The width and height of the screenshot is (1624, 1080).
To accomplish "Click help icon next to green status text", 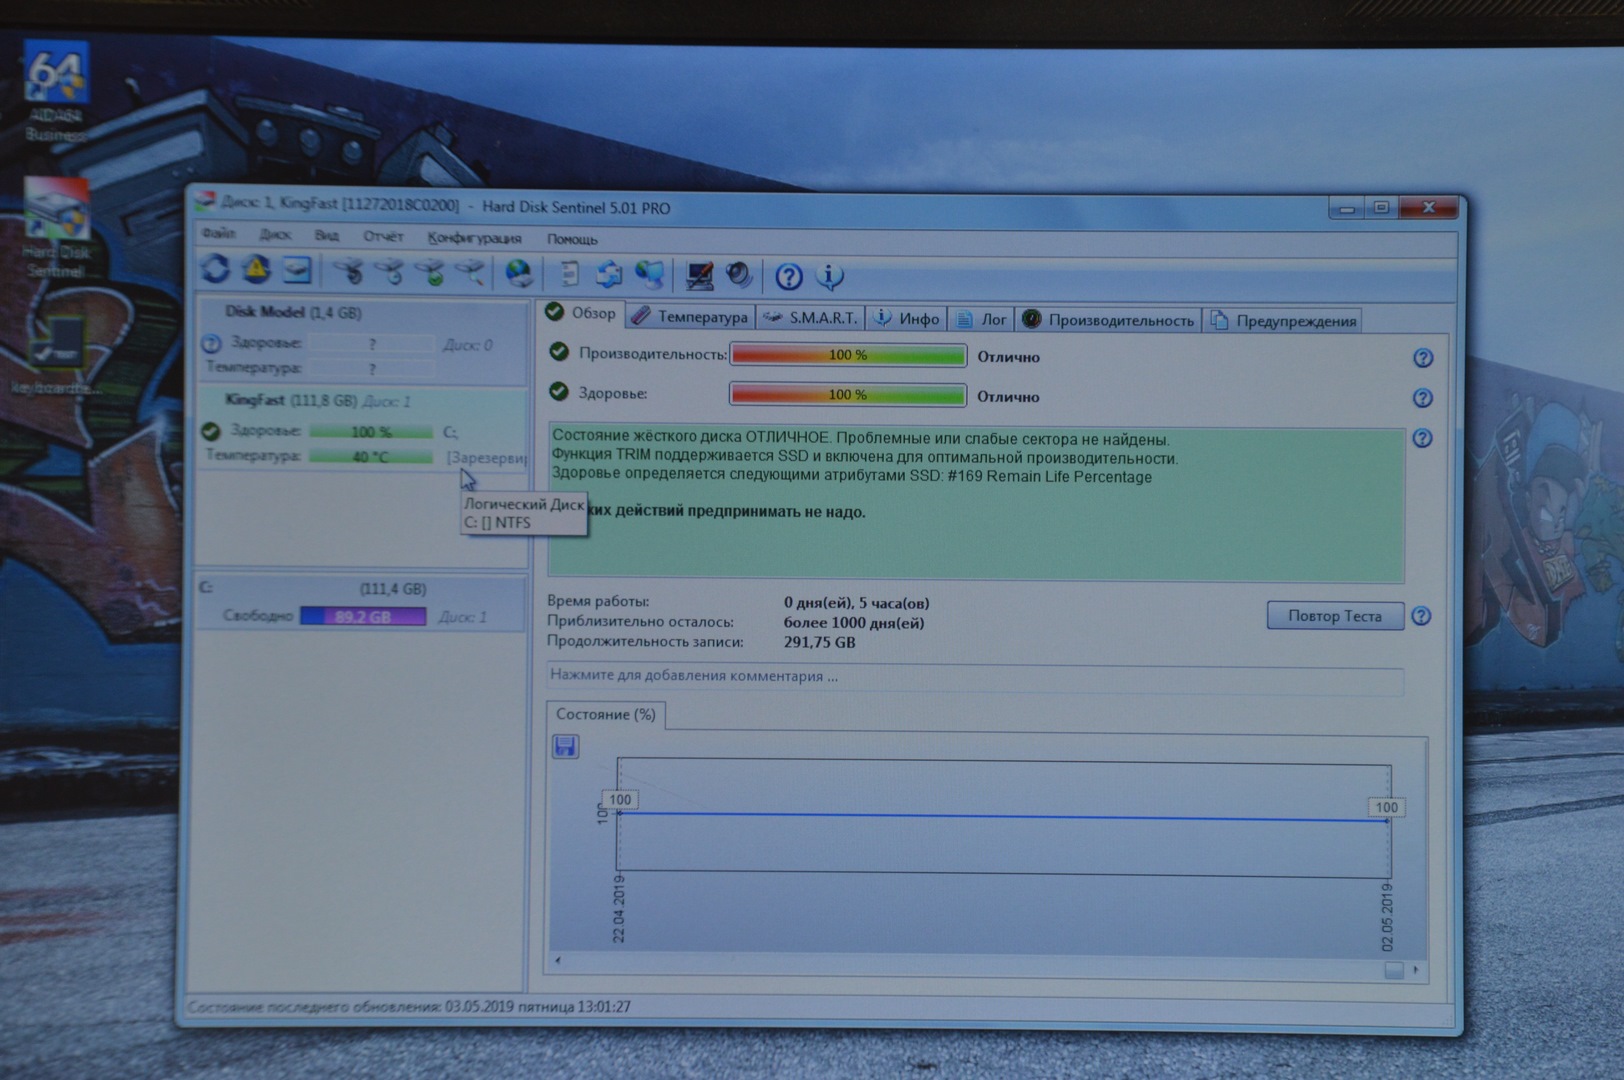I will pos(1422,438).
